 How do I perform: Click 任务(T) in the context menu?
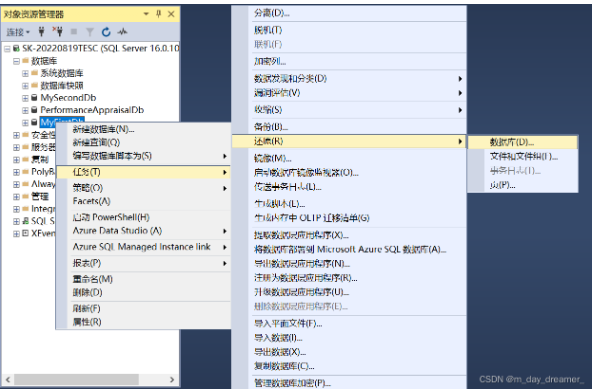(x=143, y=172)
